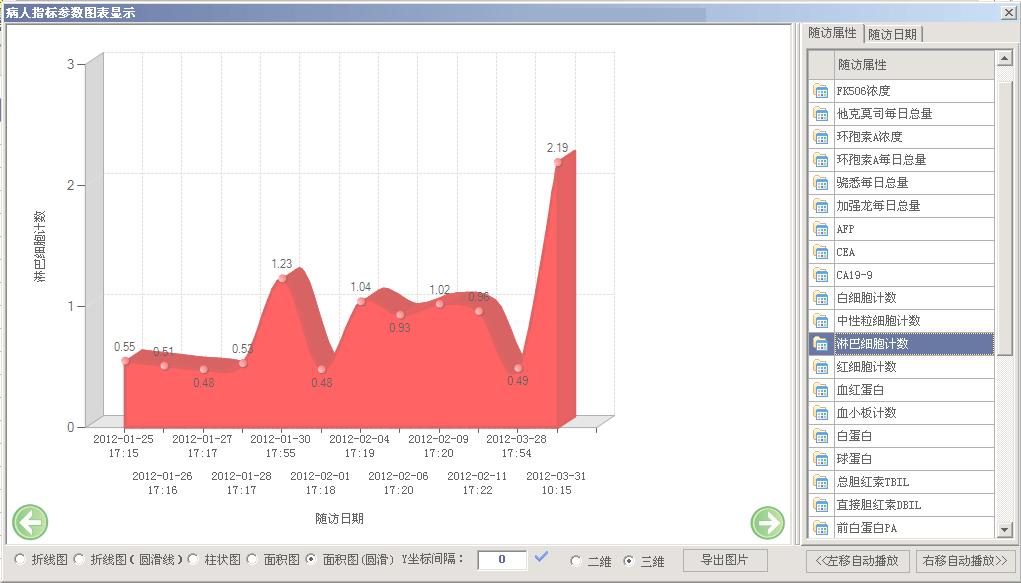Viewport: 1021px width, 583px height.
Task: Click the icon beside 球蛋白 row
Action: [821, 459]
